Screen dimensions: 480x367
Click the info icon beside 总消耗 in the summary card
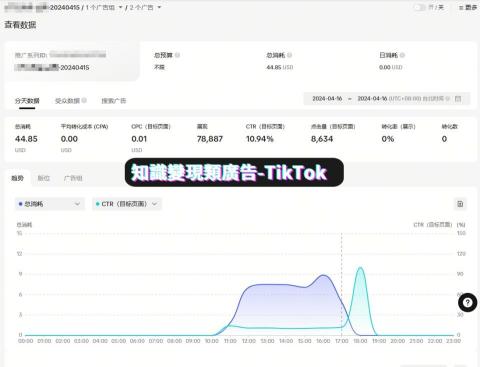click(289, 55)
